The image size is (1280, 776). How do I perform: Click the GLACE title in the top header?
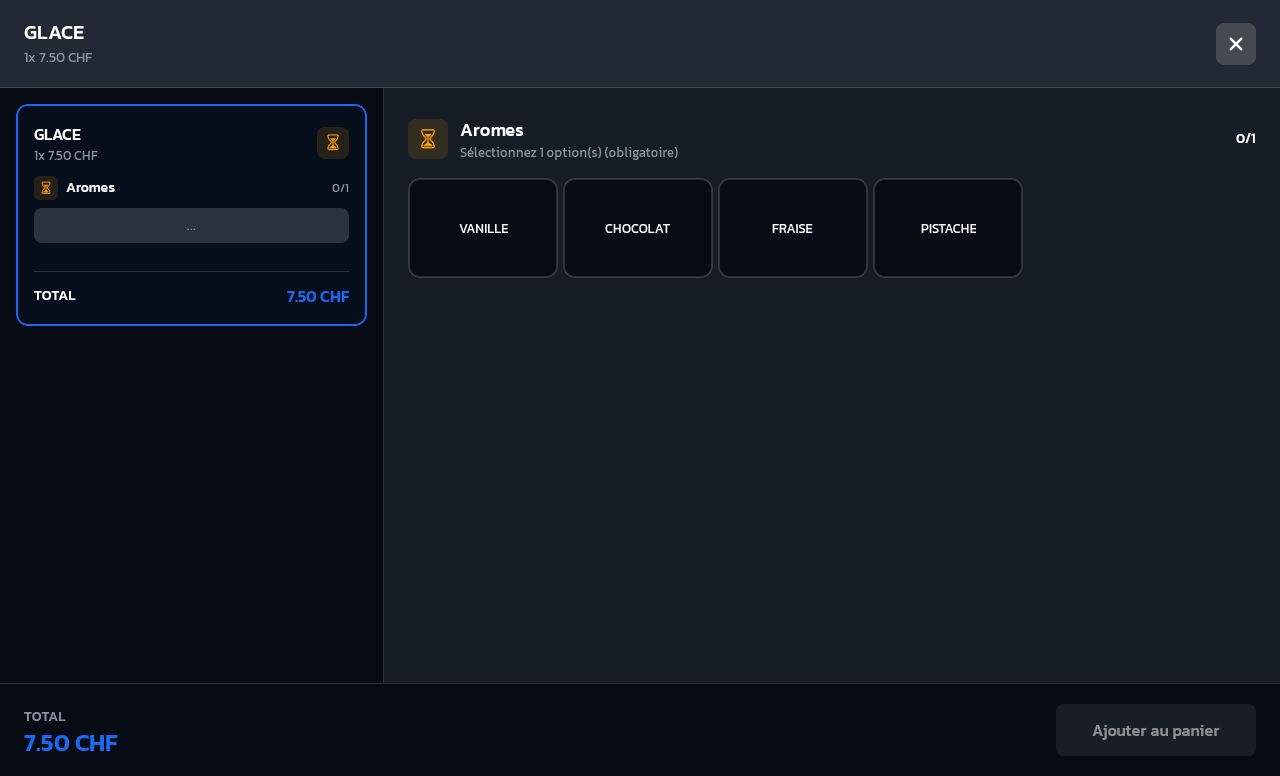coord(54,32)
